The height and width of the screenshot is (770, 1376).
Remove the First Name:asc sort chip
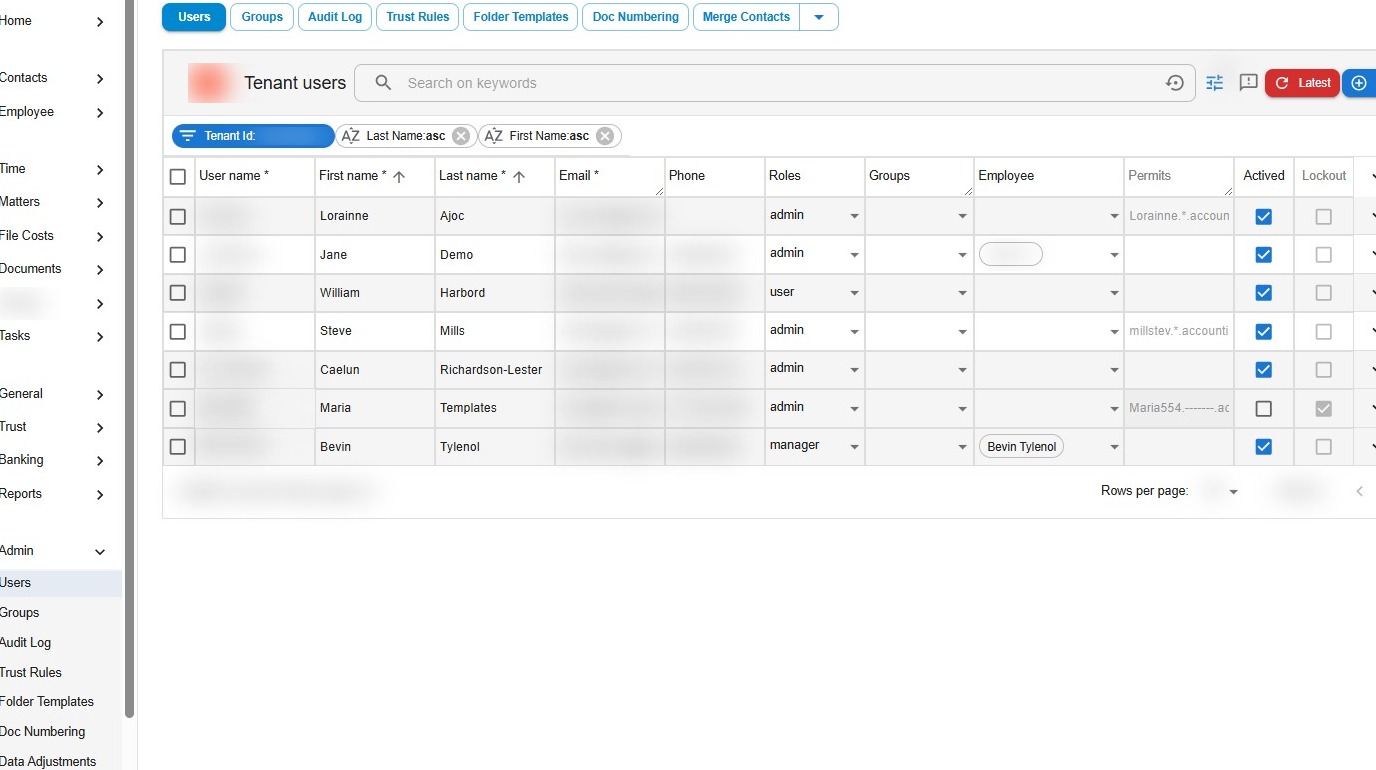pyautogui.click(x=605, y=136)
